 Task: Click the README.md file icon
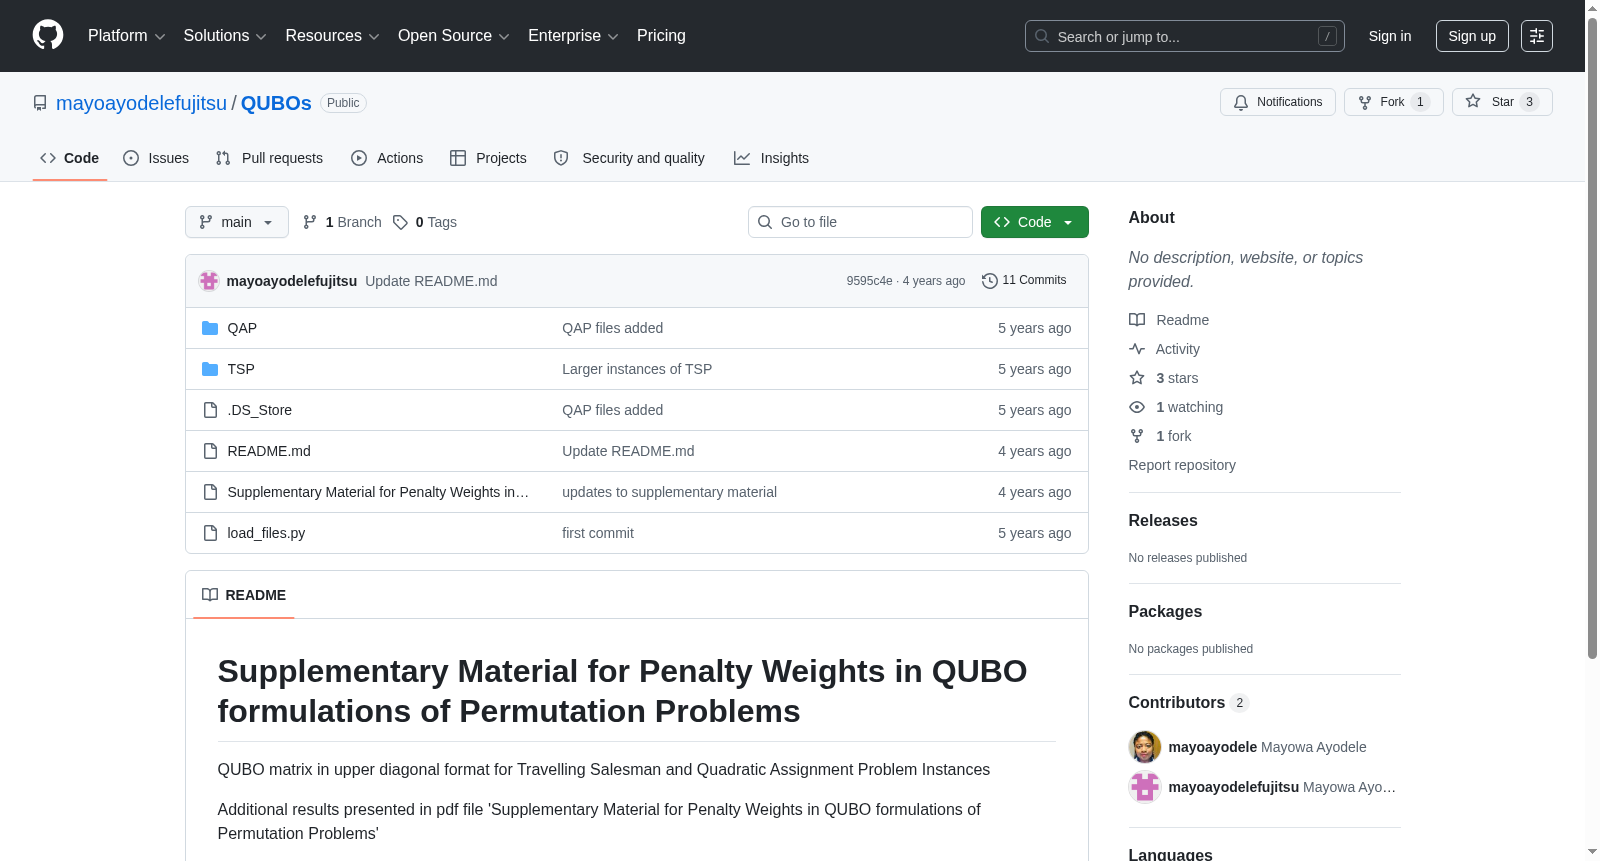pyautogui.click(x=210, y=451)
